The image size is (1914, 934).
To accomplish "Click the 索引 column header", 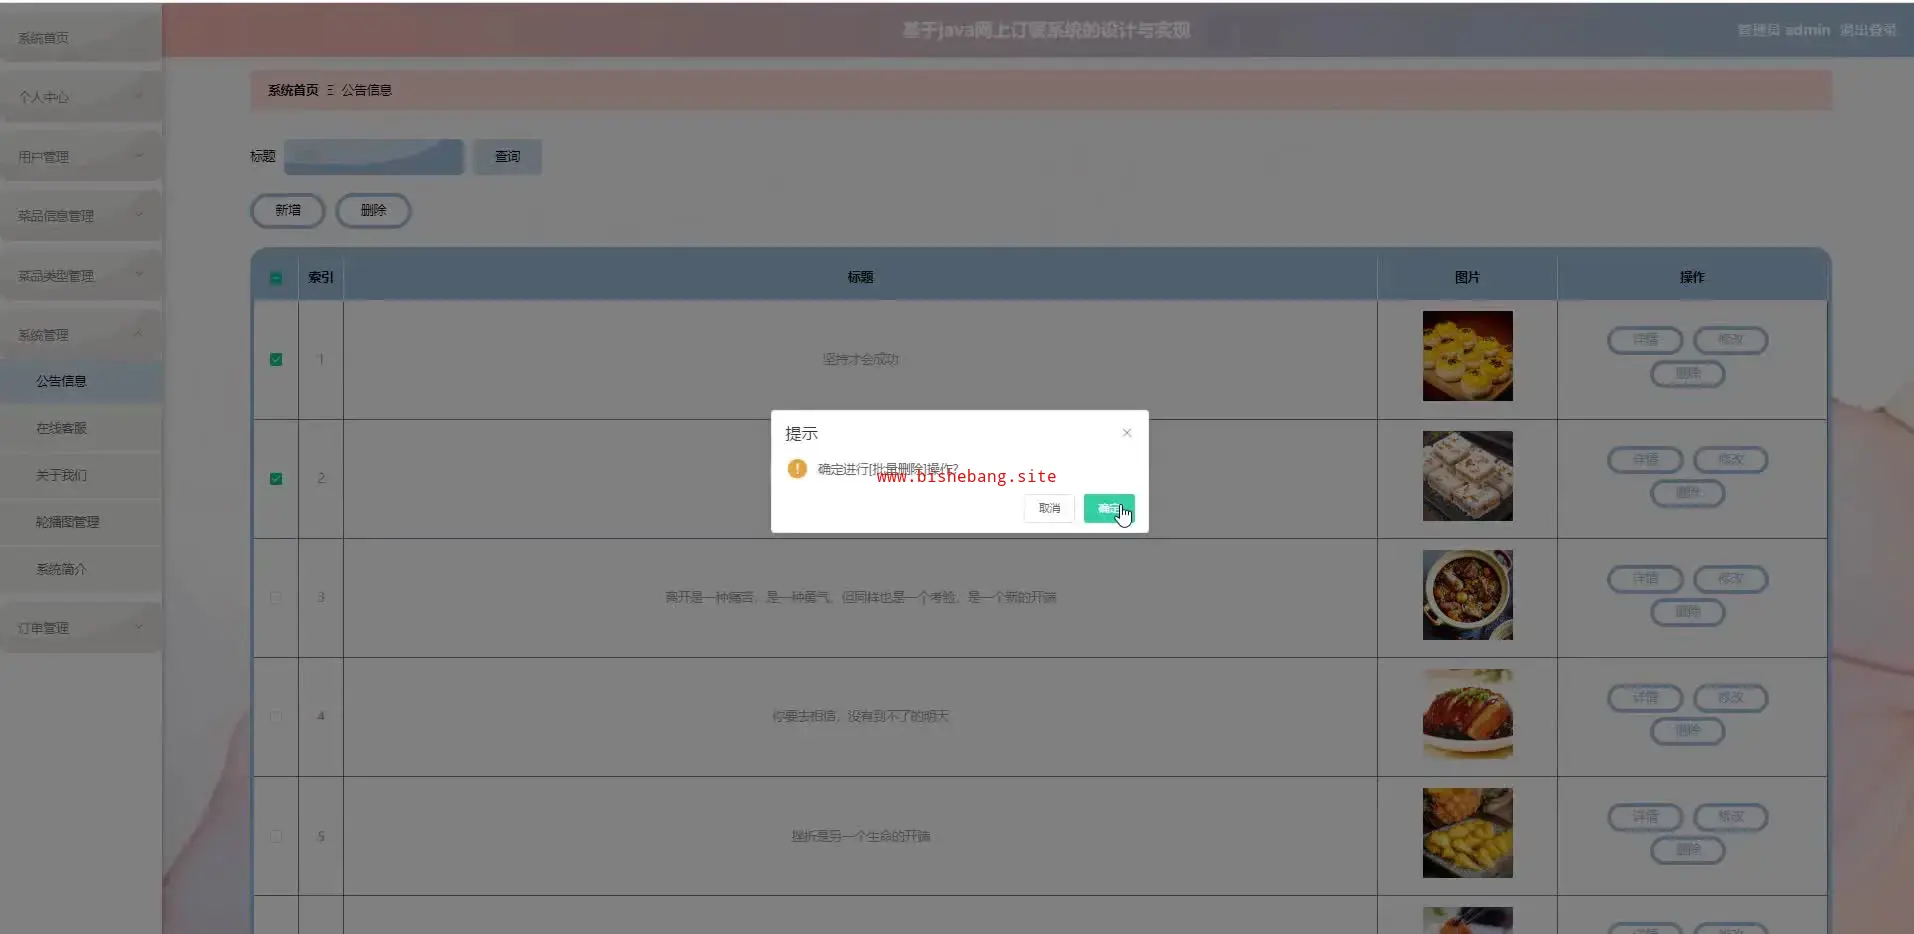I will point(321,277).
